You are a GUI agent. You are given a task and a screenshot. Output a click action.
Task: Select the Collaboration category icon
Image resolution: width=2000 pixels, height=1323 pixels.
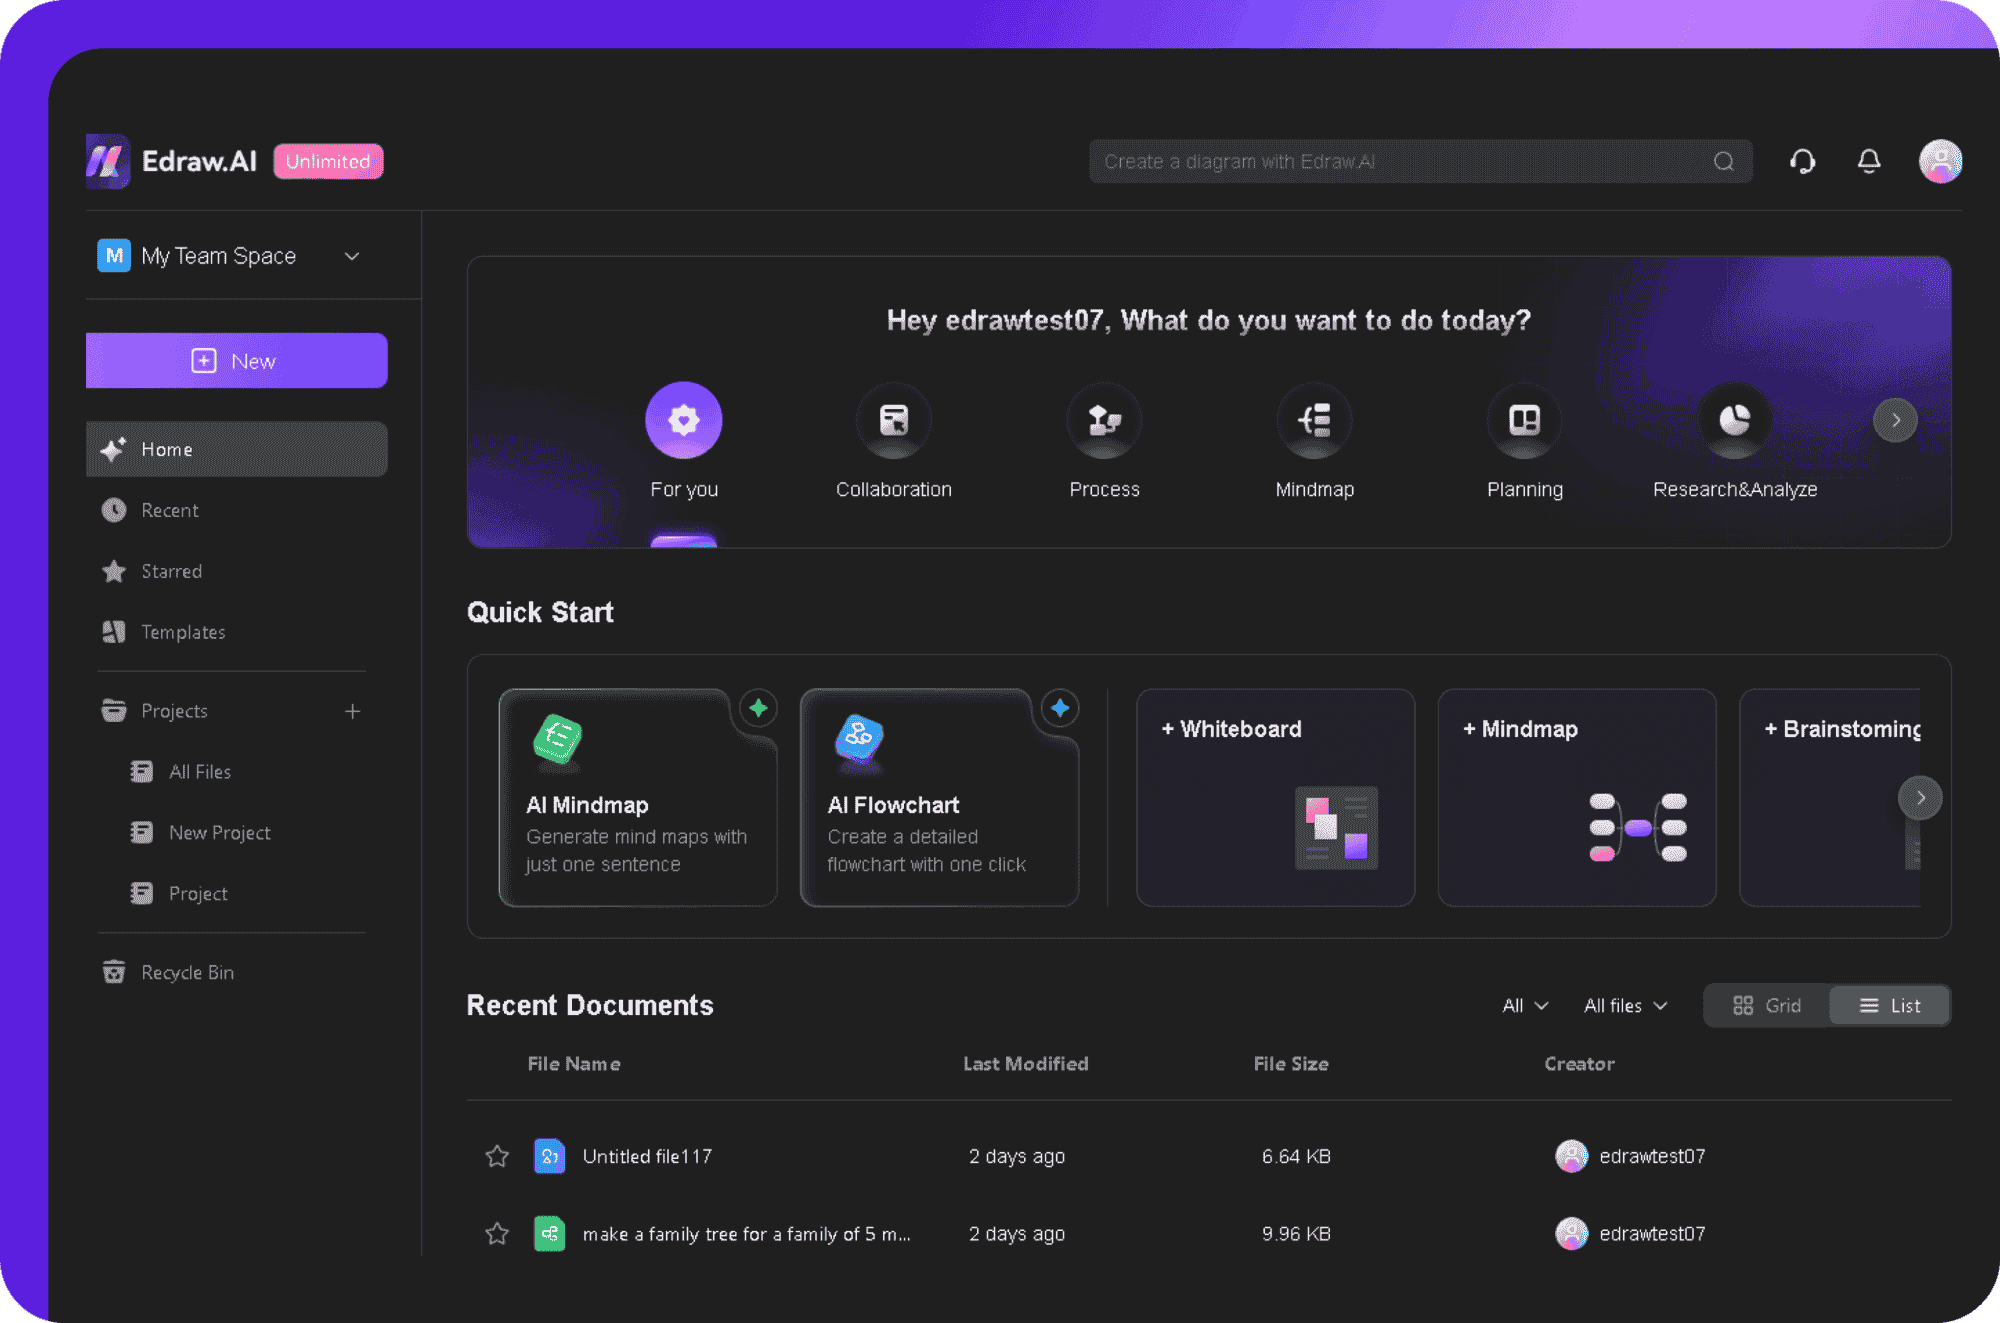coord(894,420)
